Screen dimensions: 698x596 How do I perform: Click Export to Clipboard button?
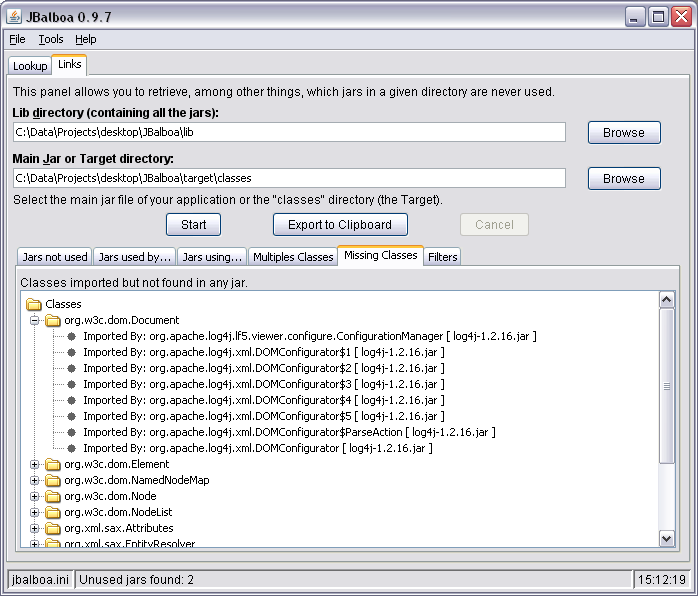click(x=340, y=225)
